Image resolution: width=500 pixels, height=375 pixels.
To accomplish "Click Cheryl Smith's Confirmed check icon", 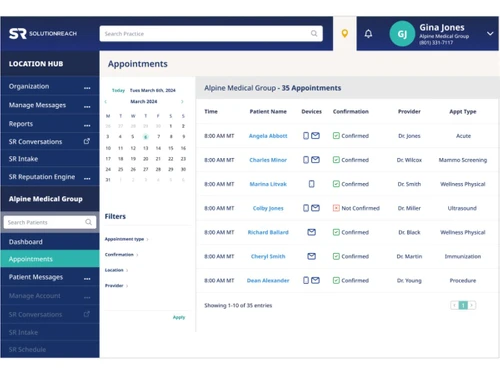I will [x=336, y=256].
